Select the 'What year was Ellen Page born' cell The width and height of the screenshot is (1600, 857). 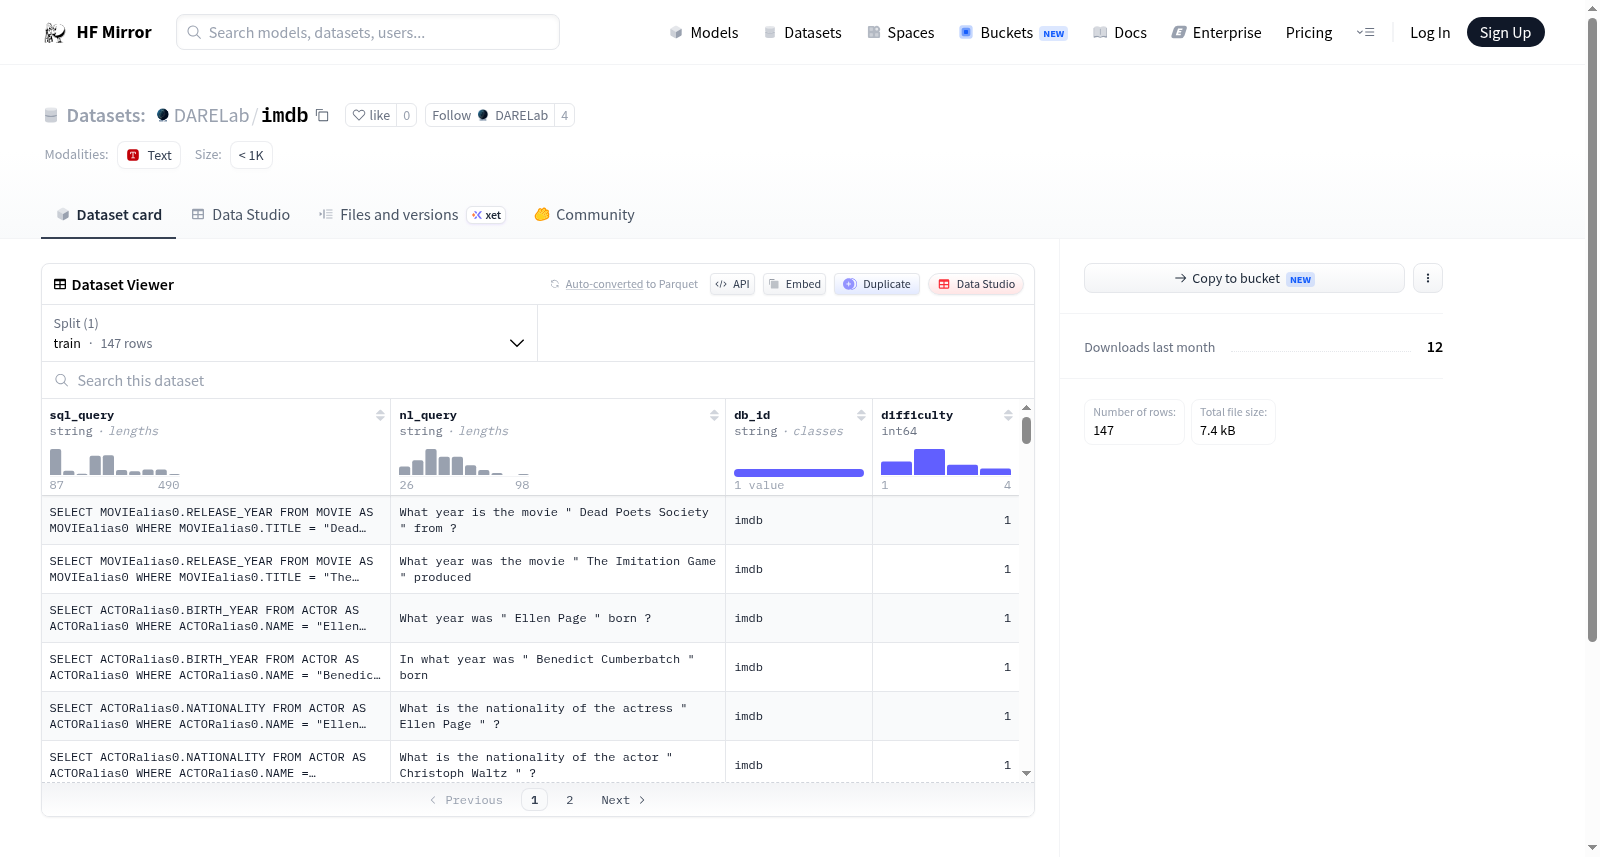point(558,619)
